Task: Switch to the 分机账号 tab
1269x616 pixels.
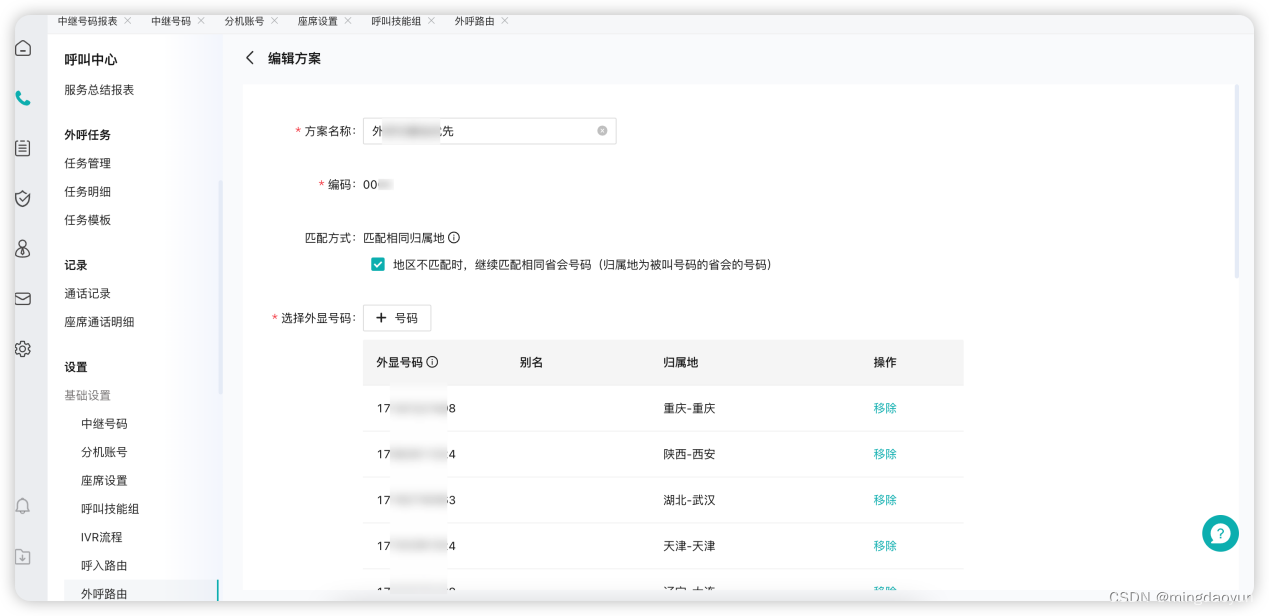Action: [x=245, y=19]
